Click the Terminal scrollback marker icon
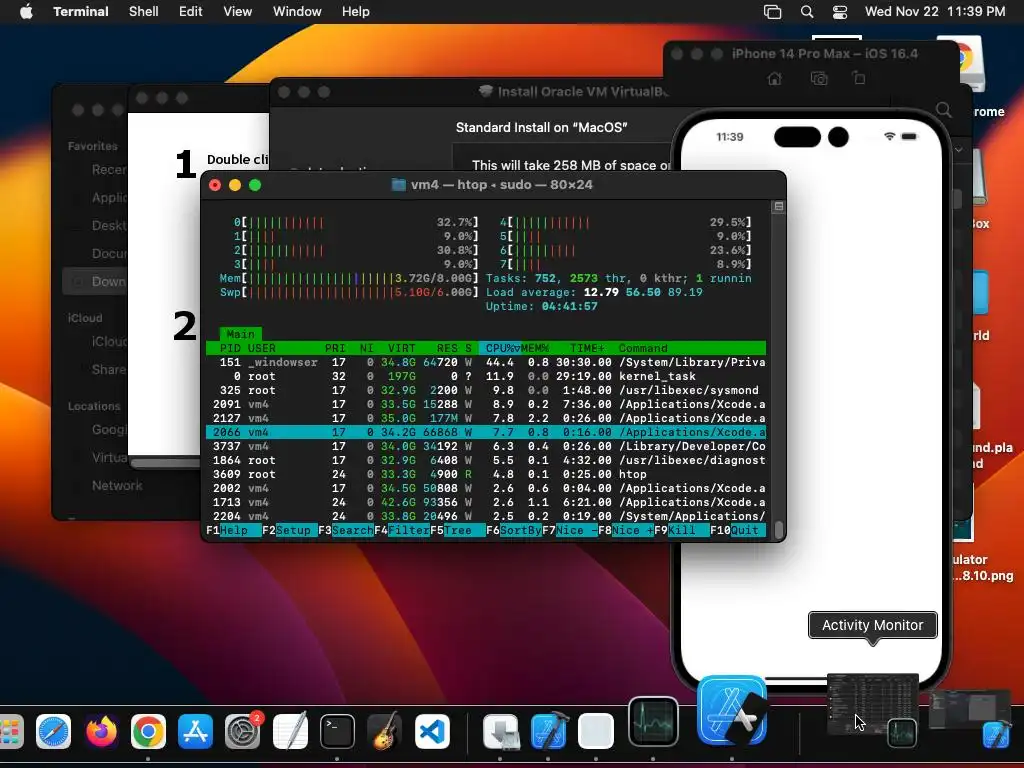Viewport: 1024px width, 768px height. (778, 206)
